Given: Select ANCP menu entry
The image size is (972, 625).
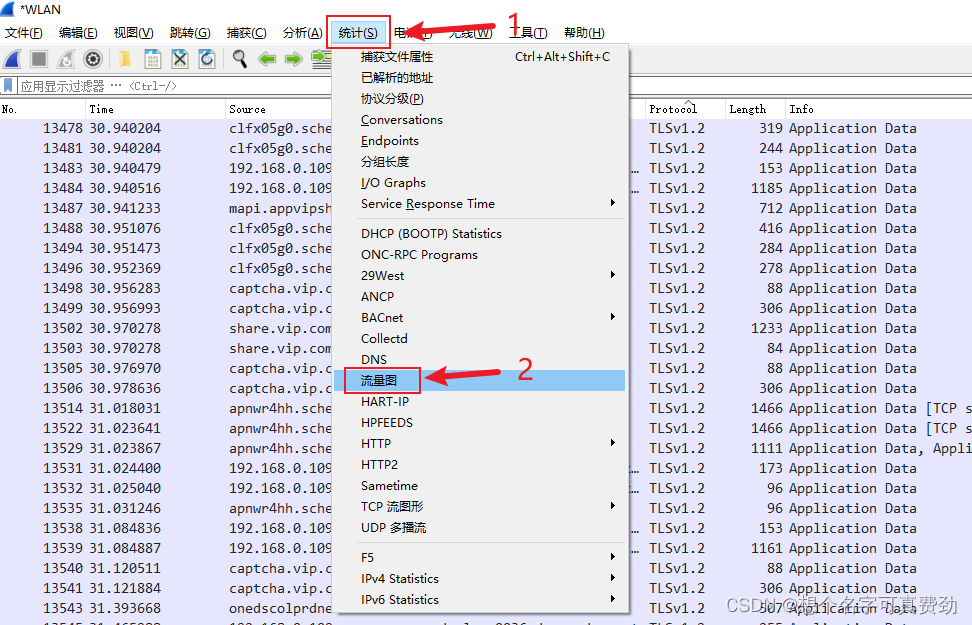Looking at the screenshot, I should 480,297.
